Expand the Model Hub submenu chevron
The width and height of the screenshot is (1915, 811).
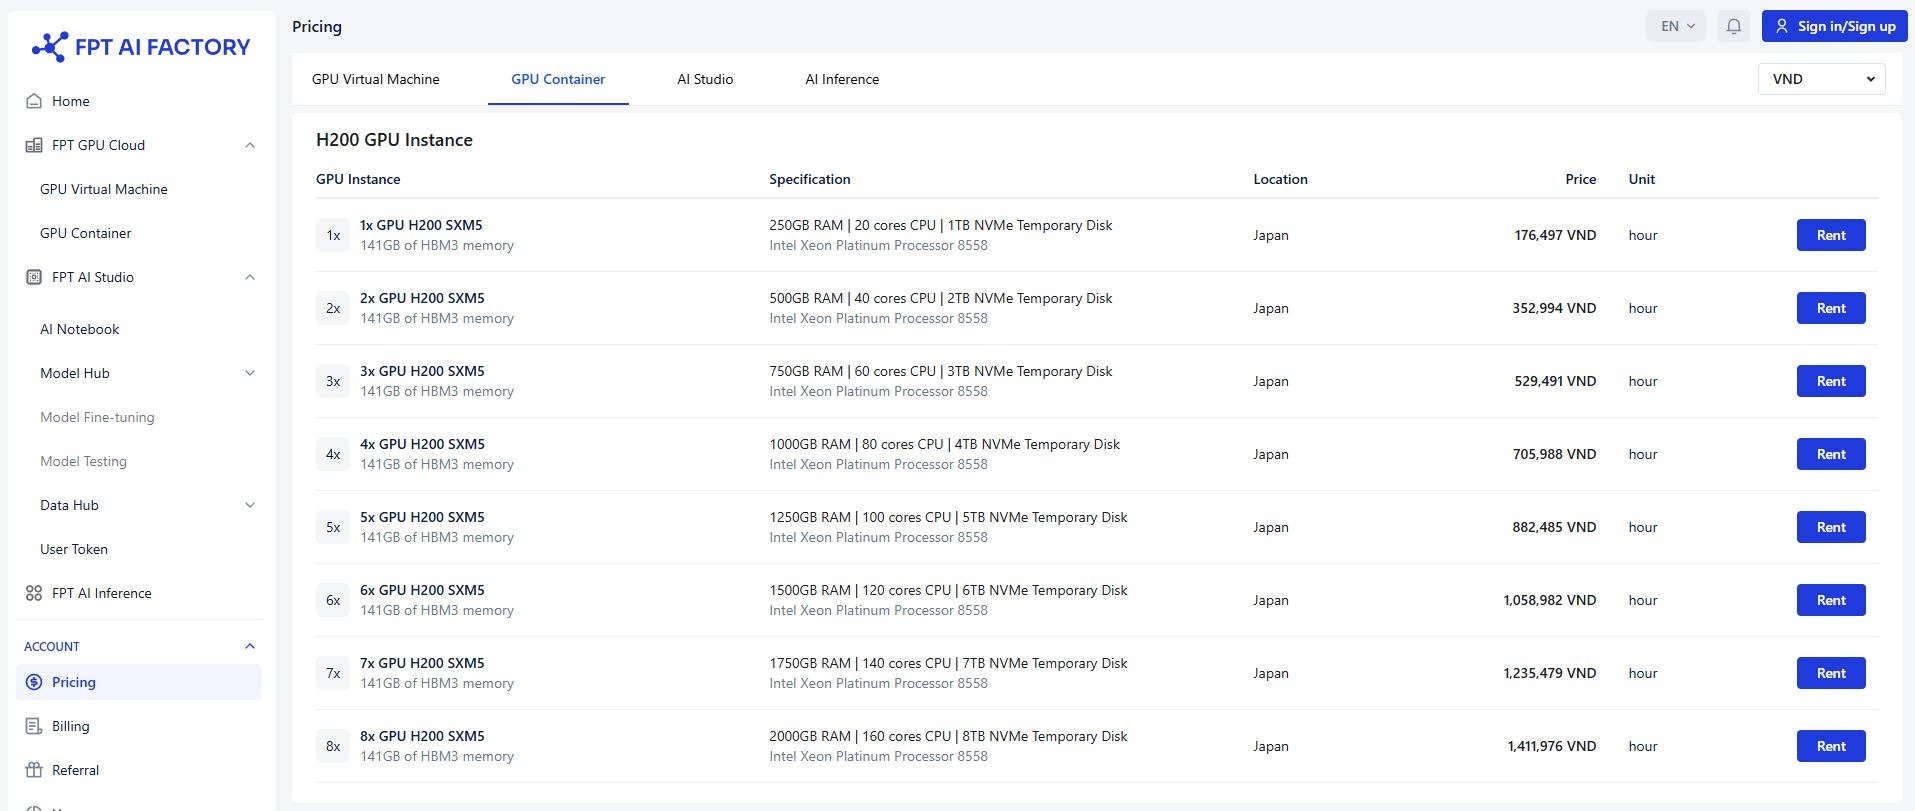coord(250,373)
